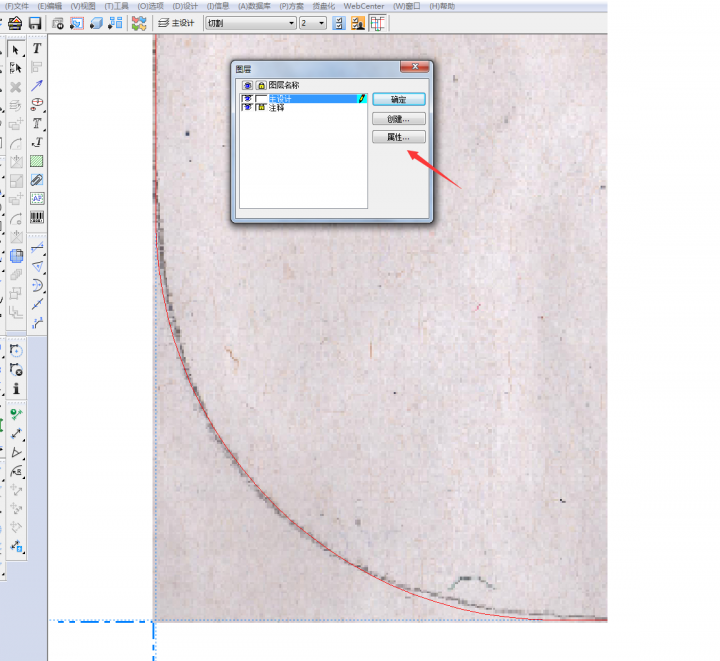
Task: Click the green hatch fill tool
Action: (x=37, y=161)
